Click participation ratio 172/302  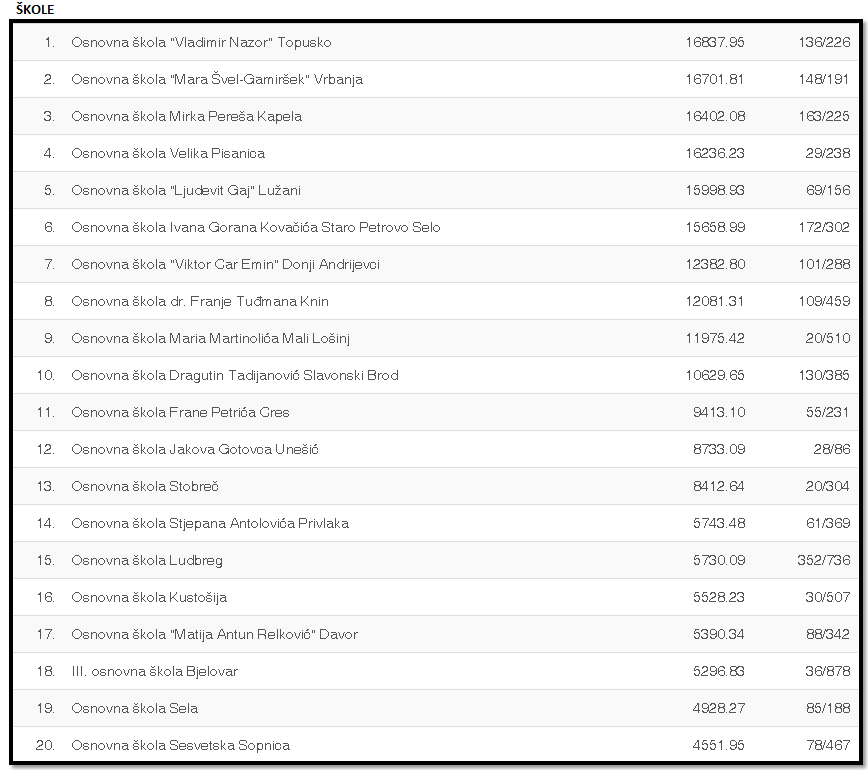pos(824,228)
